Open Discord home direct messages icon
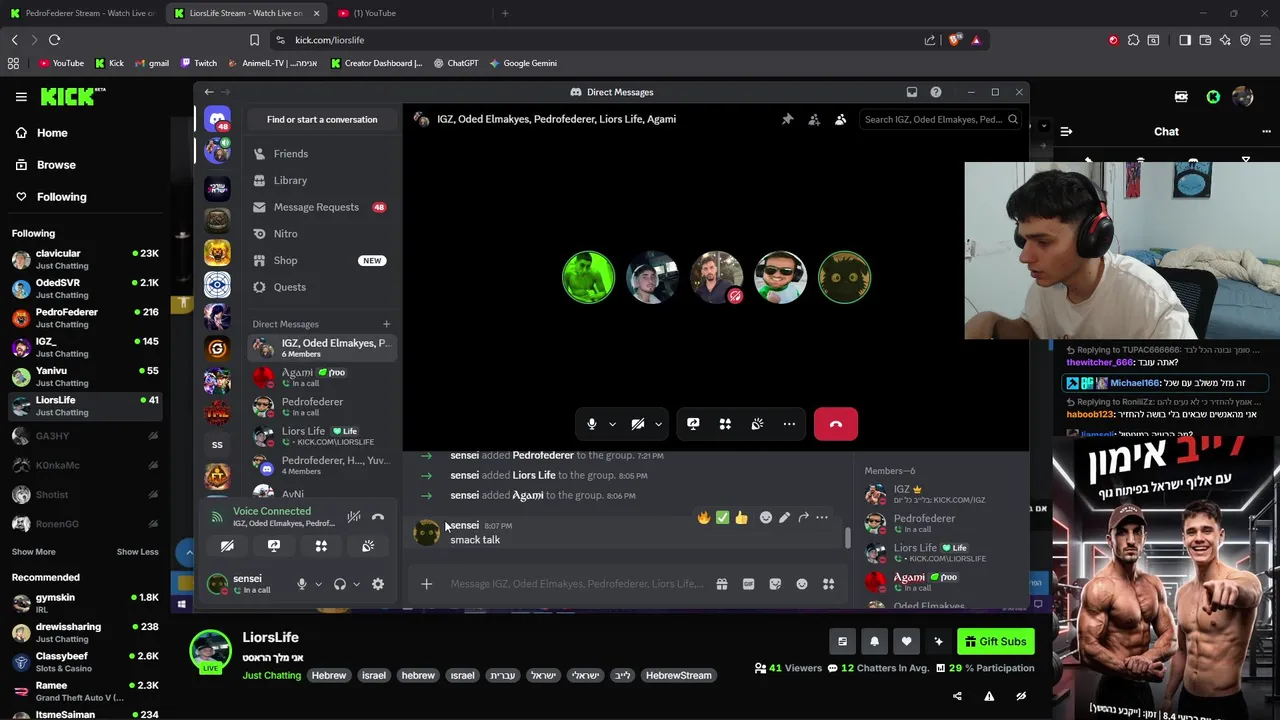The image size is (1280, 720). pyautogui.click(x=217, y=119)
